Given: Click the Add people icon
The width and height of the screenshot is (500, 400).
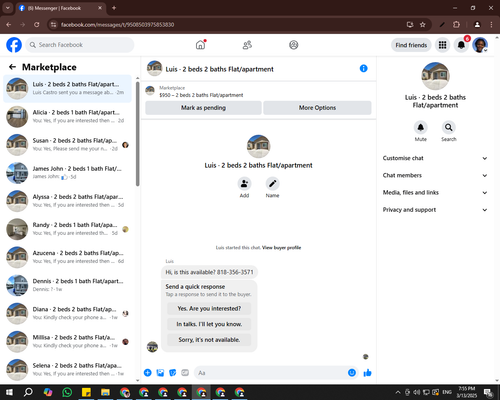Looking at the screenshot, I should click(x=244, y=184).
